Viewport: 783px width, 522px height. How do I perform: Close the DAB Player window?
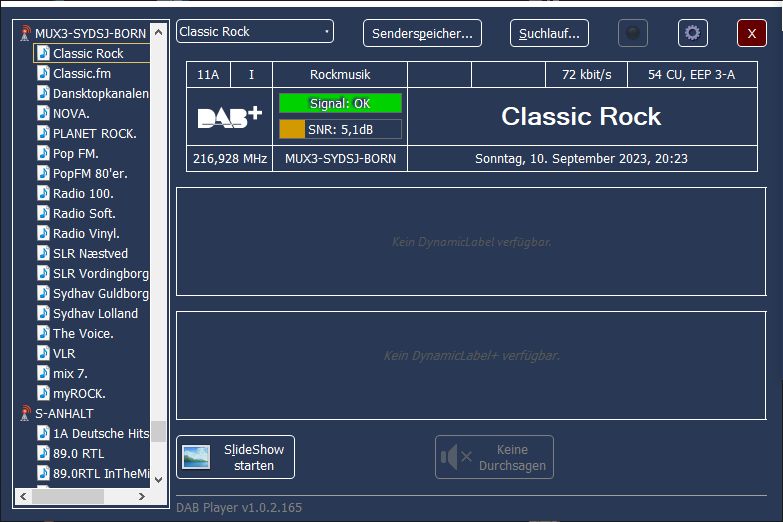pyautogui.click(x=751, y=33)
